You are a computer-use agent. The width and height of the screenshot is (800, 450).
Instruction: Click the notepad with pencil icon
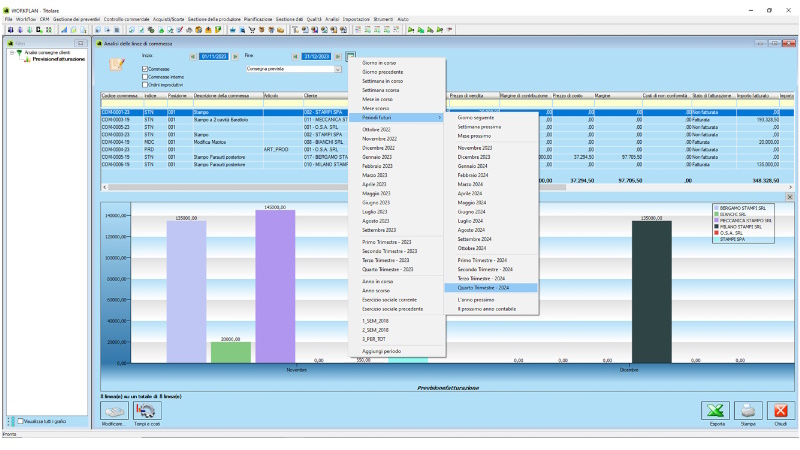(117, 64)
